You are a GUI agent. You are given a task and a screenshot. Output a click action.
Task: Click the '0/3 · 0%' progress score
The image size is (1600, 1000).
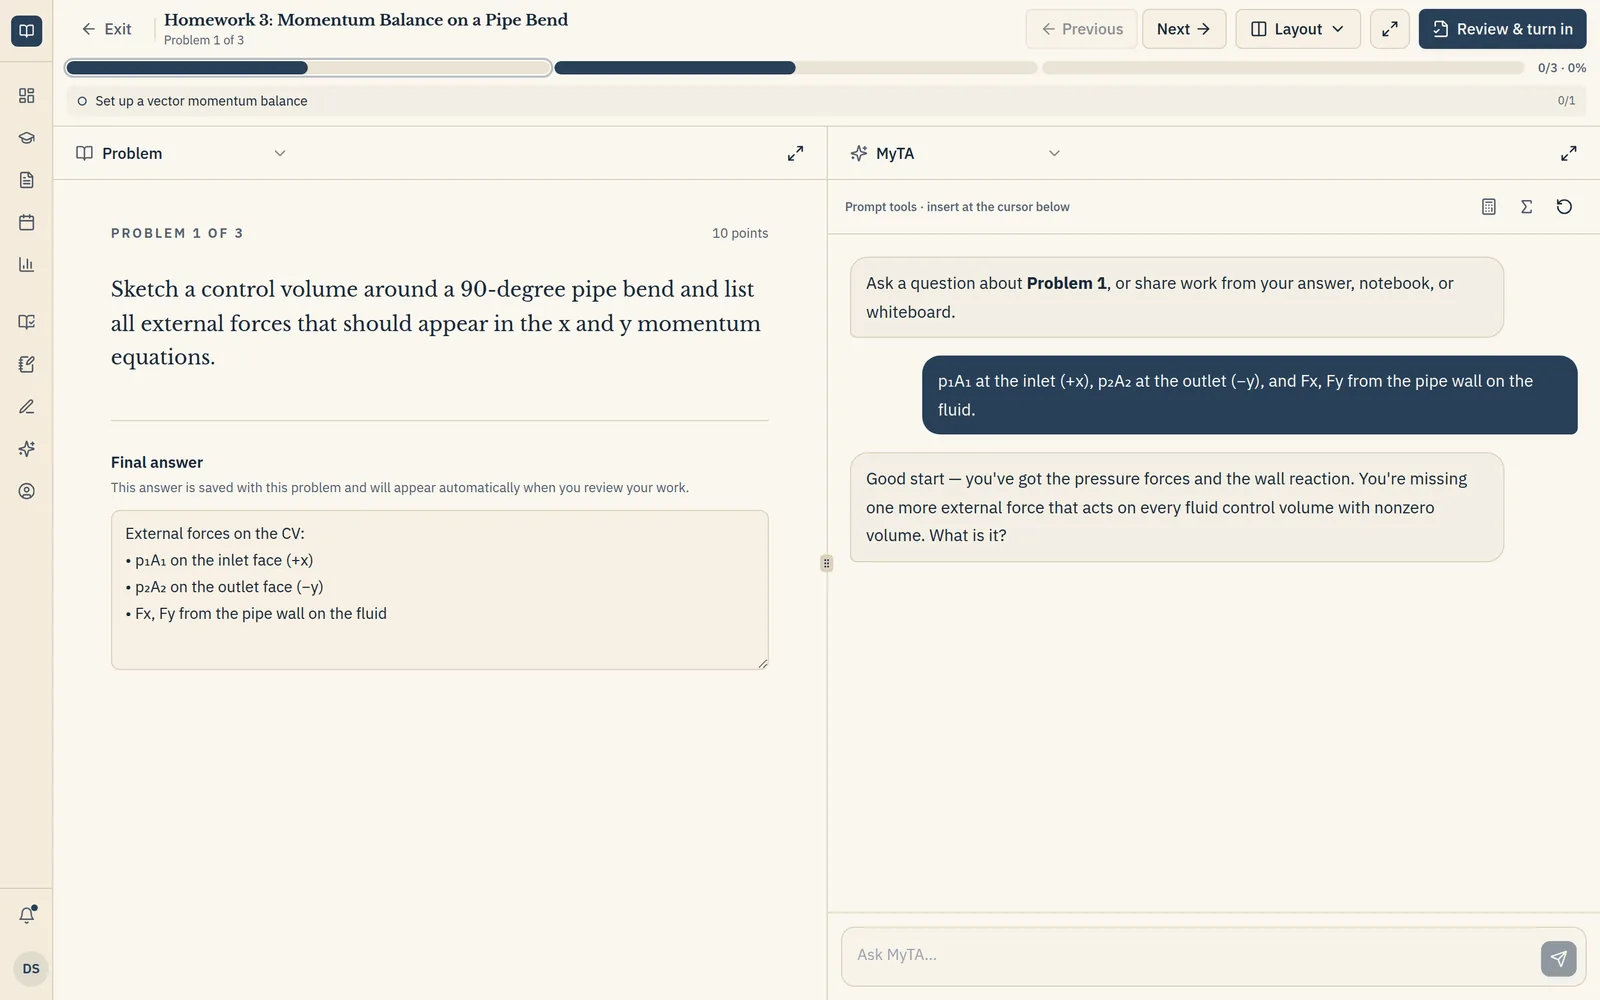[1562, 68]
